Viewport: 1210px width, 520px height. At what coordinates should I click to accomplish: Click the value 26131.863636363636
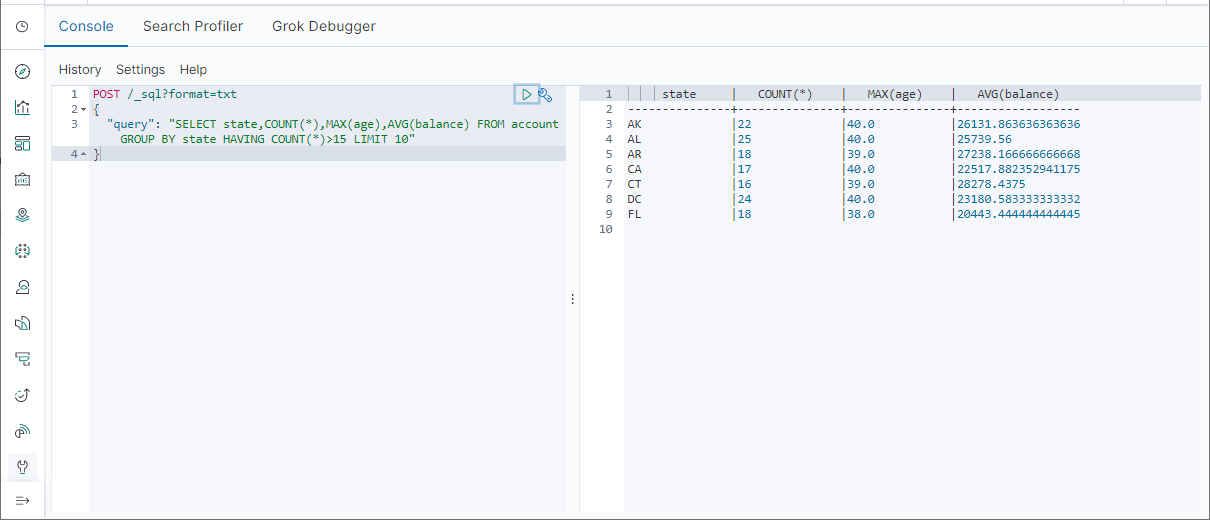(x=1018, y=124)
